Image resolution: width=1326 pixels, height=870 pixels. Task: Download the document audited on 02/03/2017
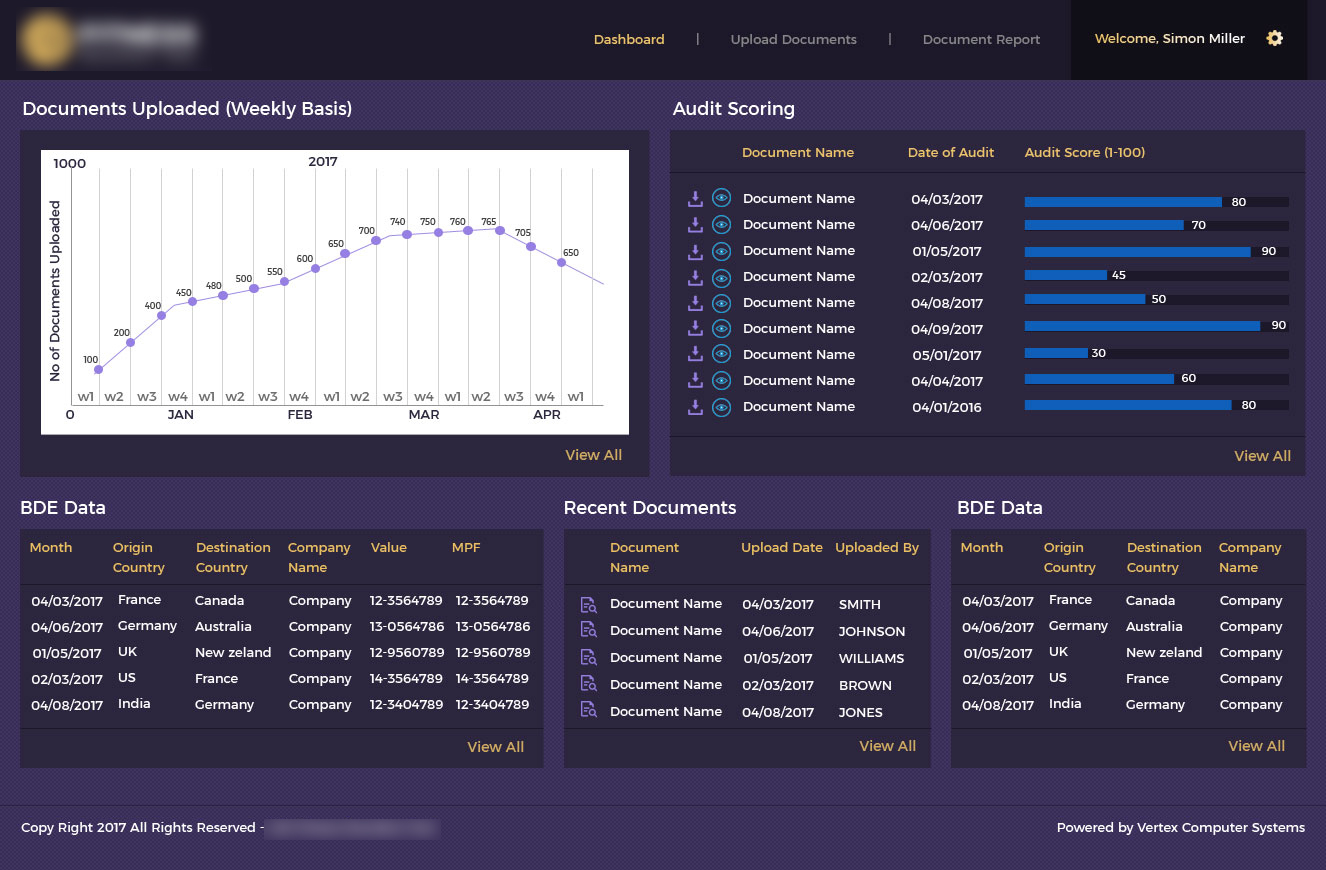pos(695,277)
